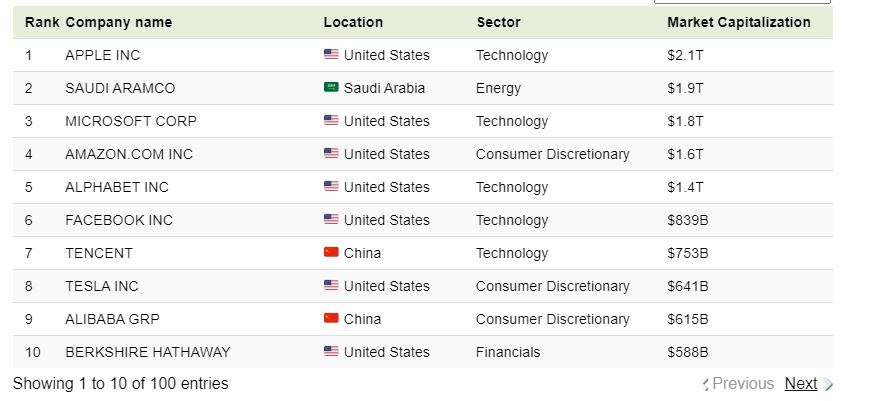871x401 pixels.
Task: Sort by the Rank column header
Action: (x=41, y=22)
